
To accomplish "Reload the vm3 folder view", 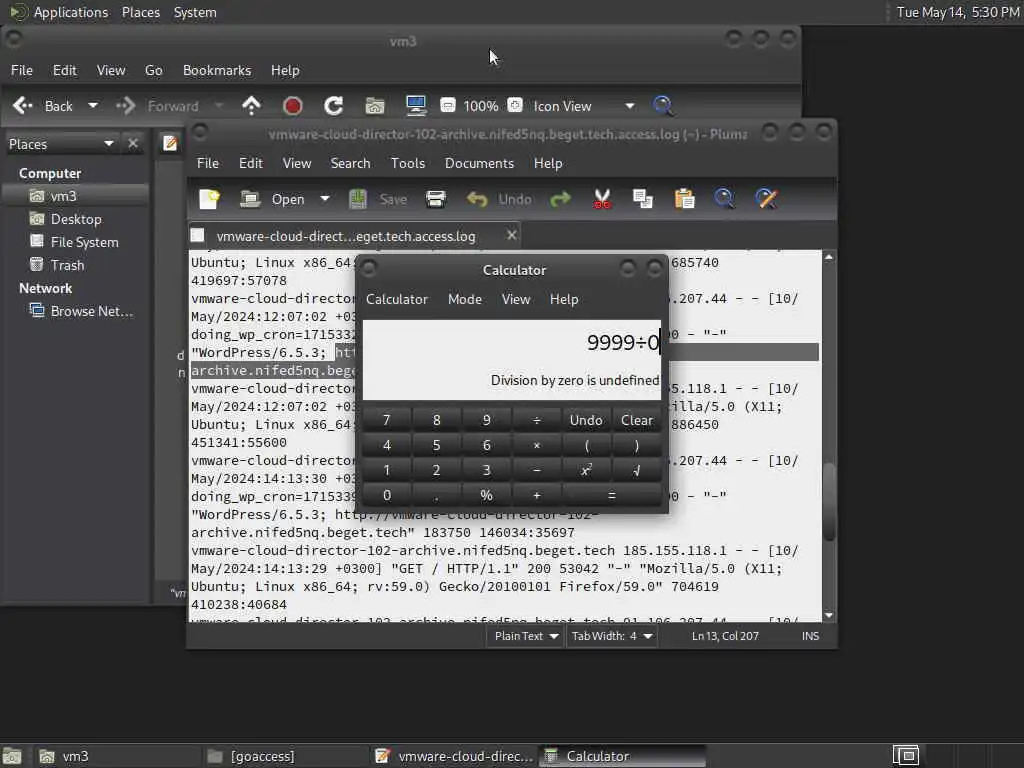I will 334,106.
